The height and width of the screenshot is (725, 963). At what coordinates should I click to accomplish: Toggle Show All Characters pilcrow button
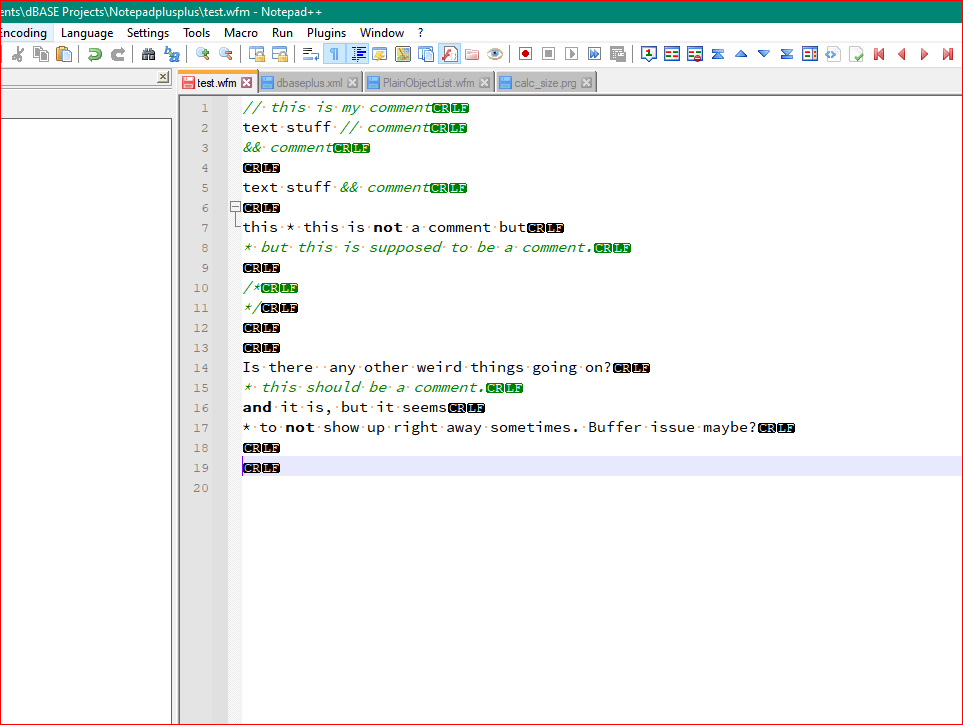click(335, 54)
